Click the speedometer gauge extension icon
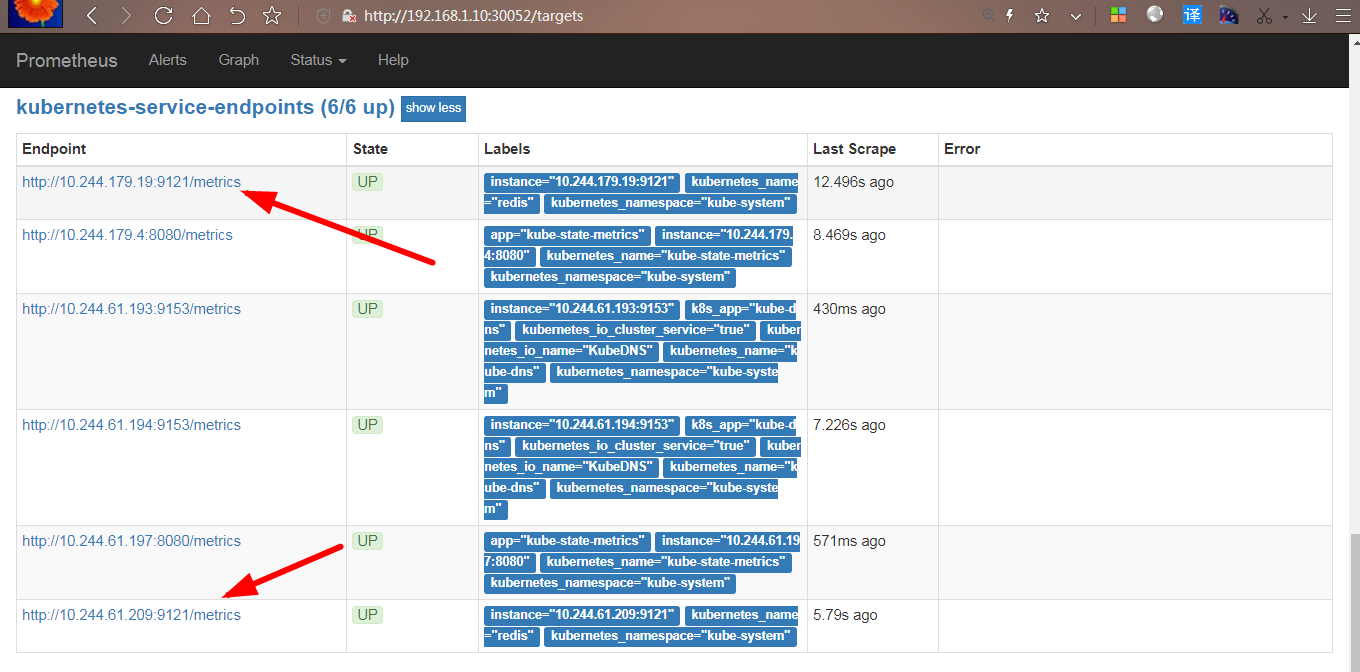 (x=1229, y=15)
